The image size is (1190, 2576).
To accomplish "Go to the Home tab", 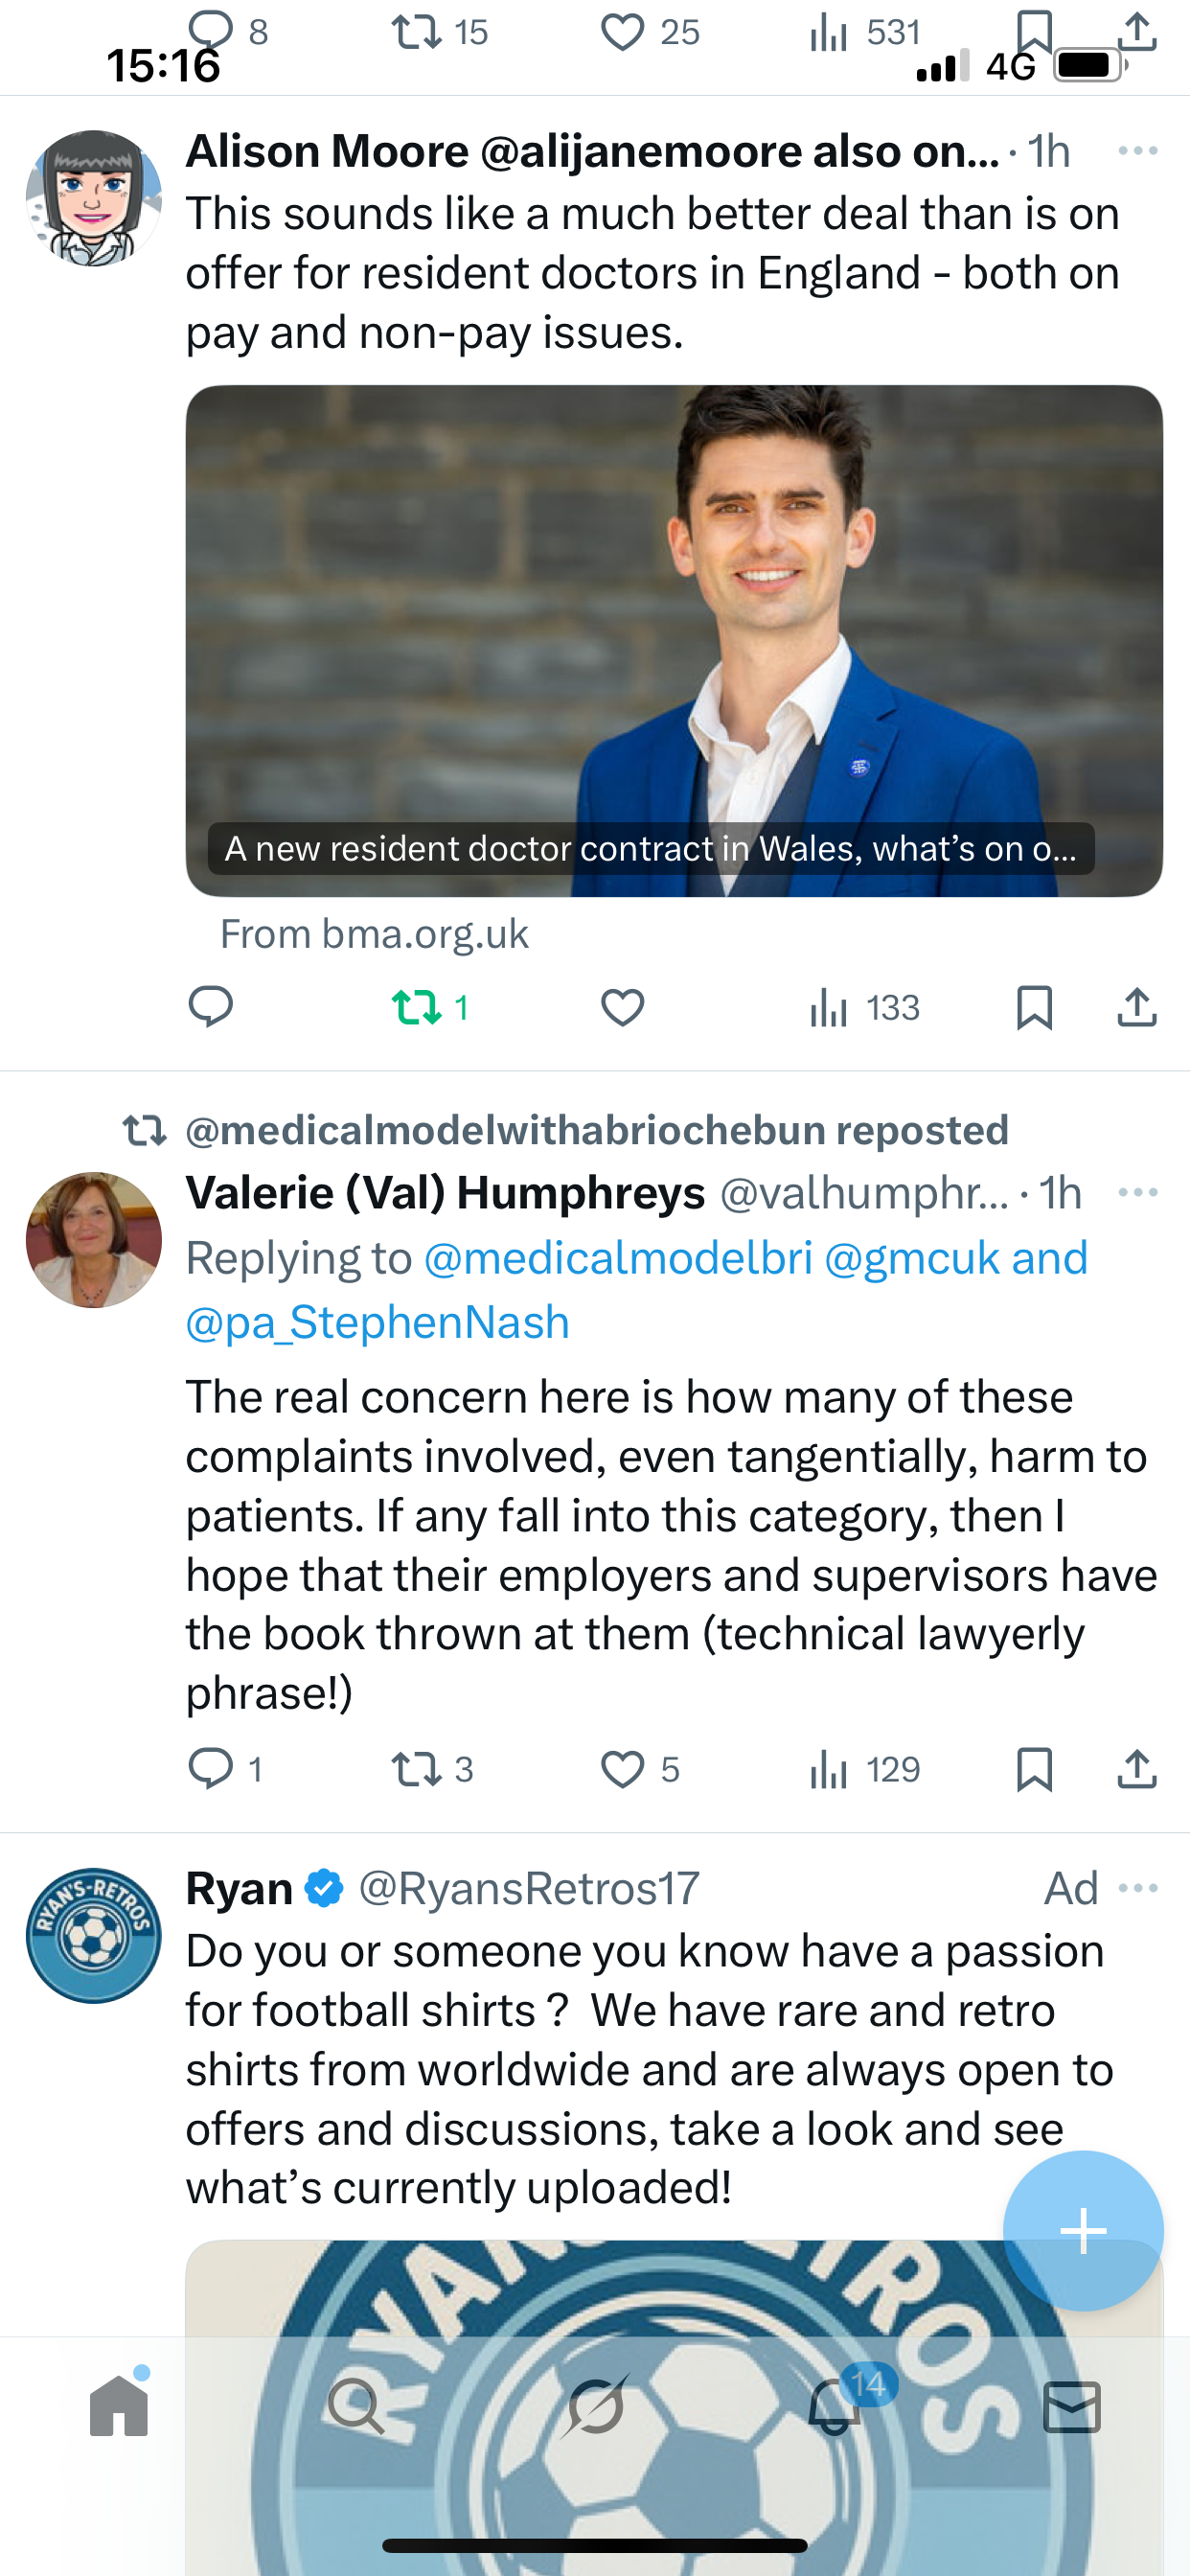I will click(119, 2406).
